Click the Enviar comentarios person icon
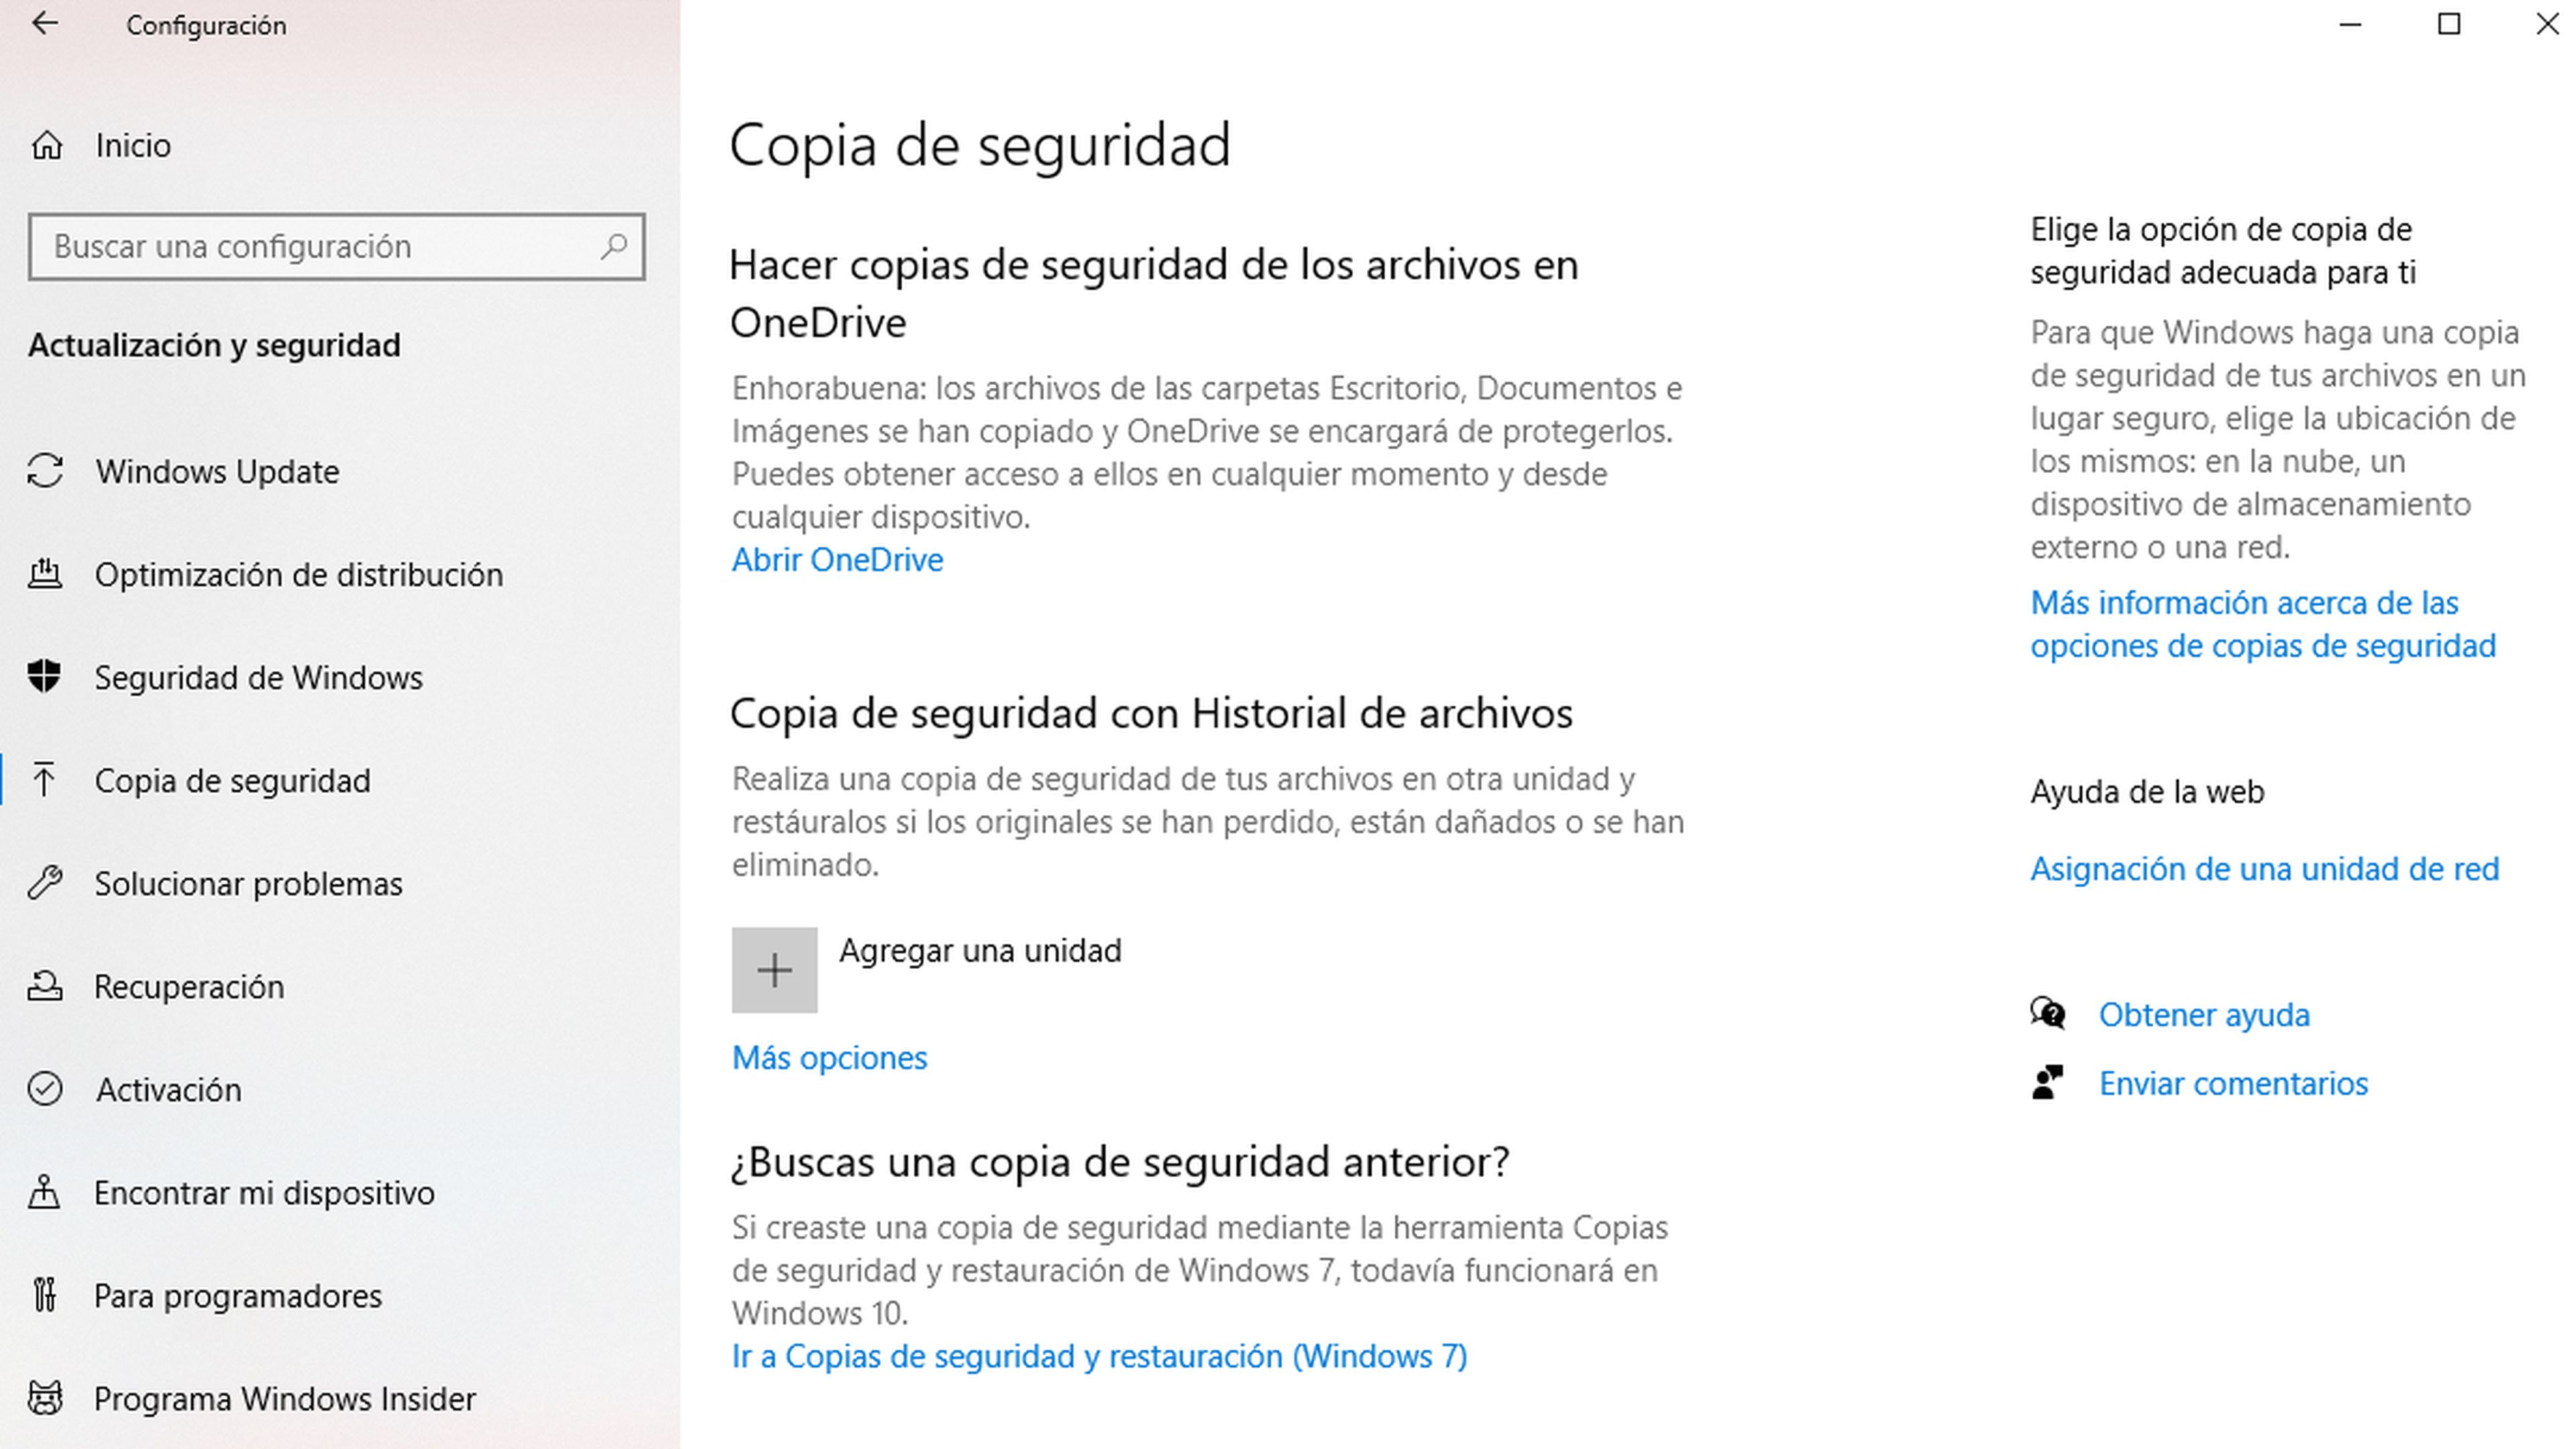Screen dimensions: 2576x1449 2048,1083
